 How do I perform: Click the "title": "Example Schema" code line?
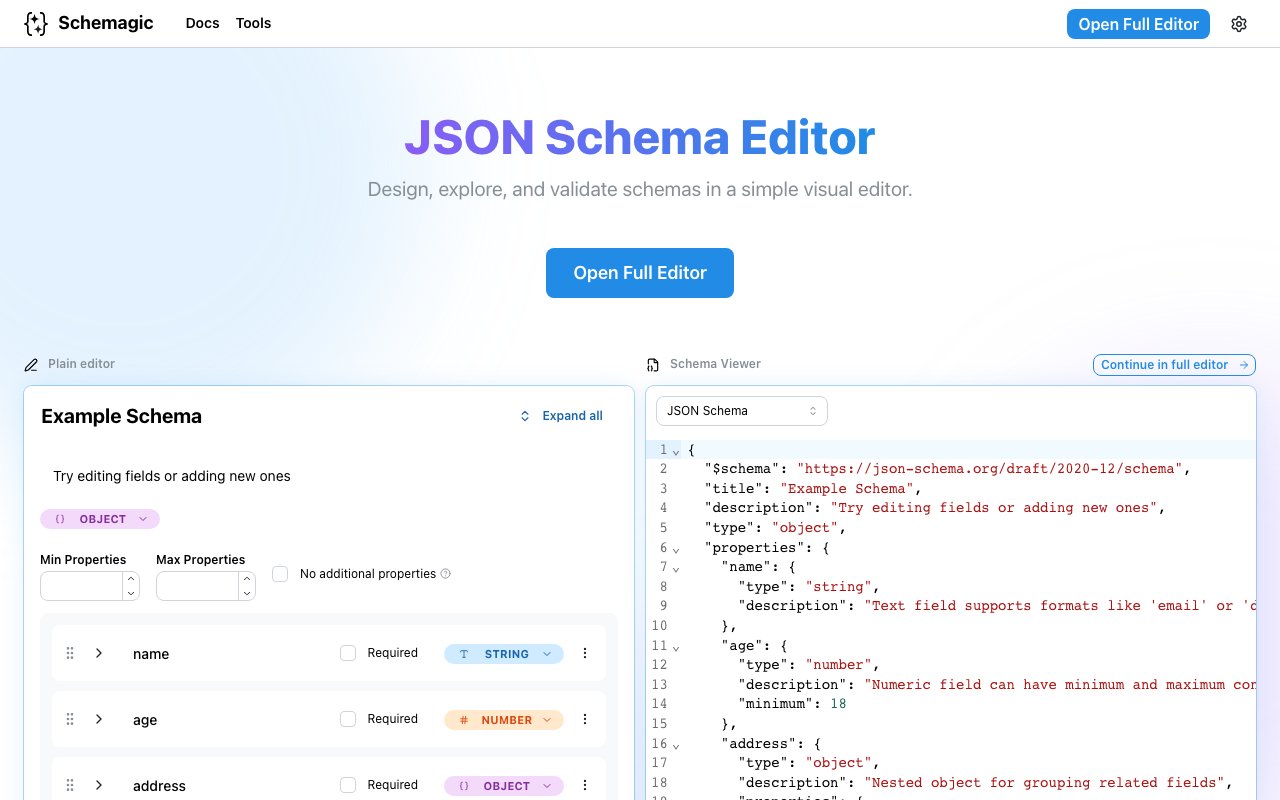coord(812,489)
